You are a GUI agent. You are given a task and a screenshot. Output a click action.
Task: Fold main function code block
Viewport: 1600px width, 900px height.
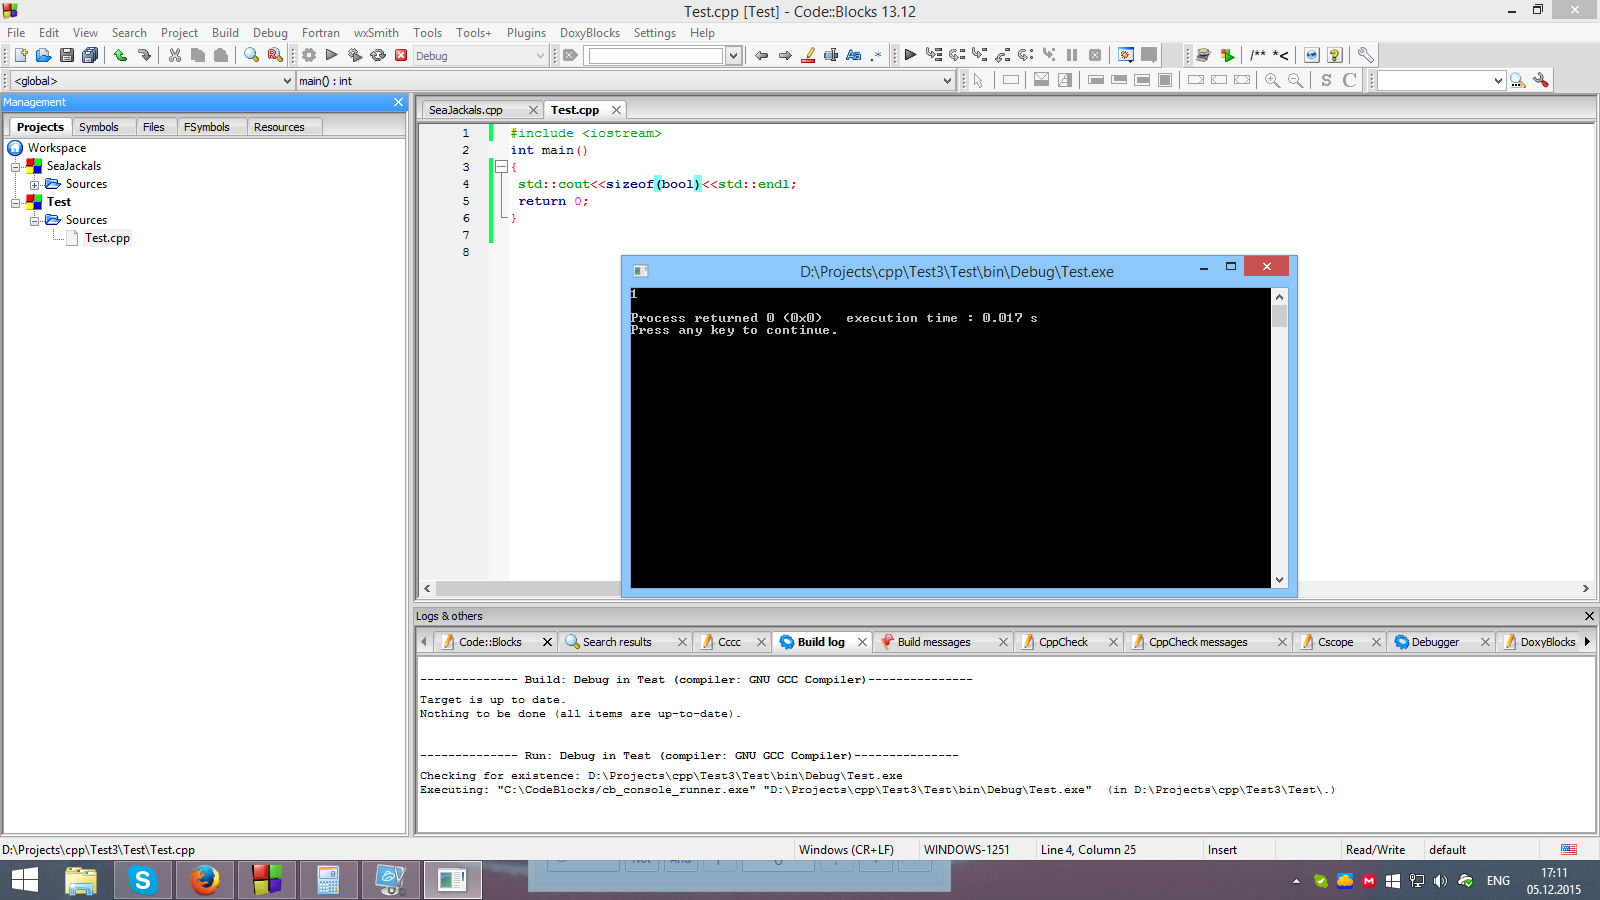click(502, 167)
